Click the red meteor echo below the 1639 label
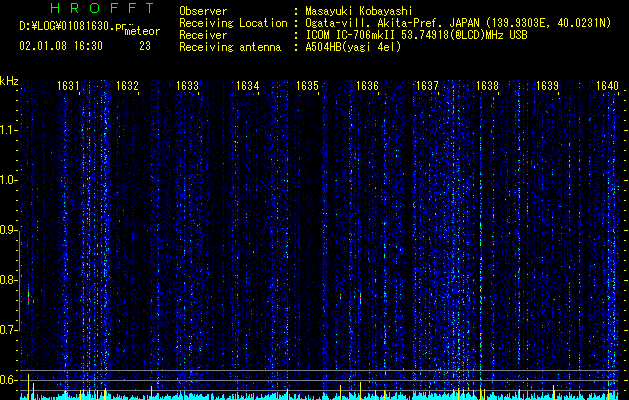The image size is (629, 400). click(554, 300)
